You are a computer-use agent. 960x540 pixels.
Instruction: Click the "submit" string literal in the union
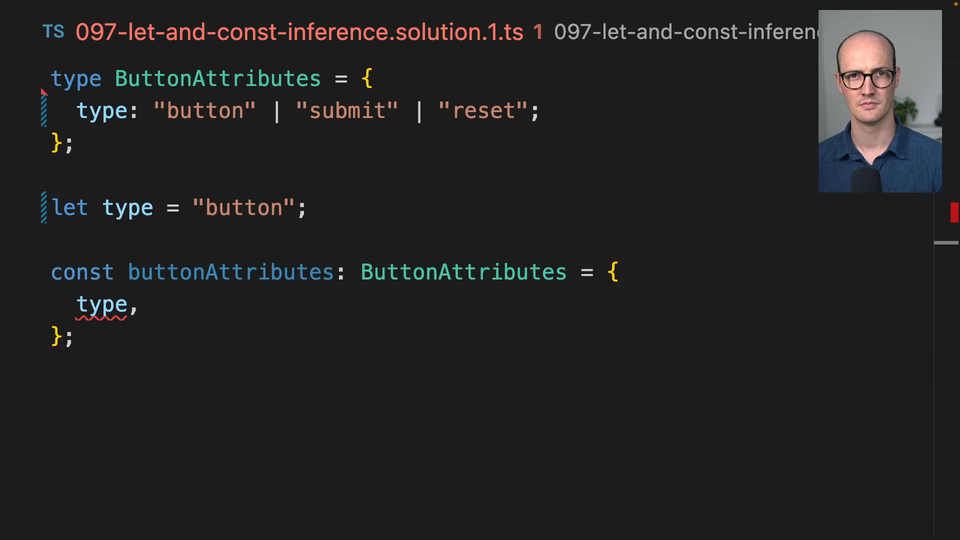[x=347, y=110]
